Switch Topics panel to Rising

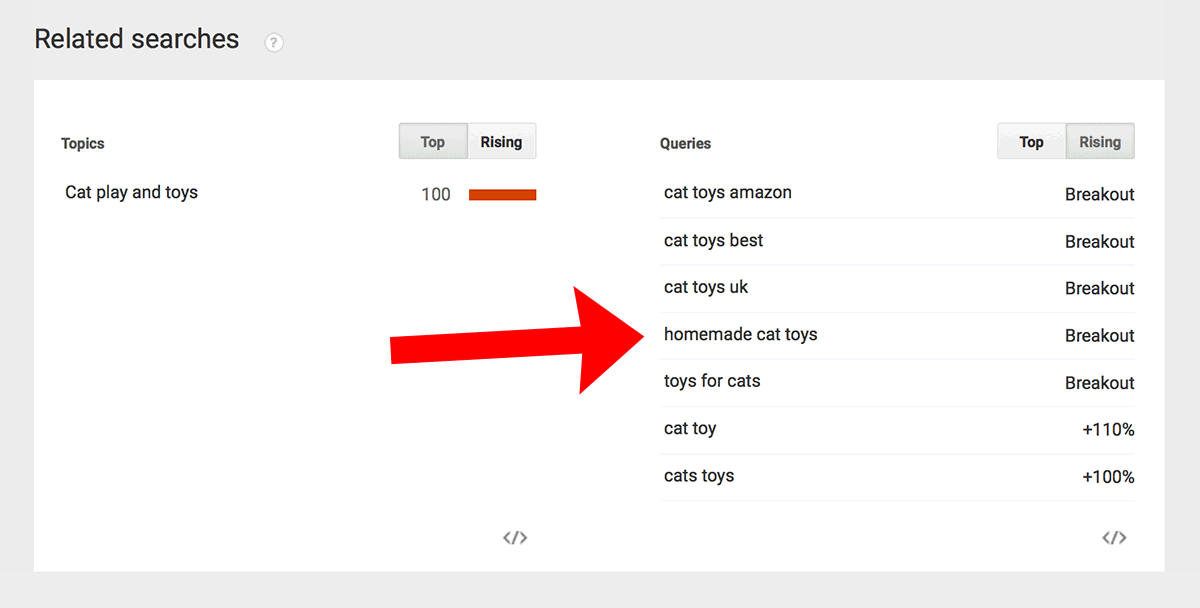(501, 141)
